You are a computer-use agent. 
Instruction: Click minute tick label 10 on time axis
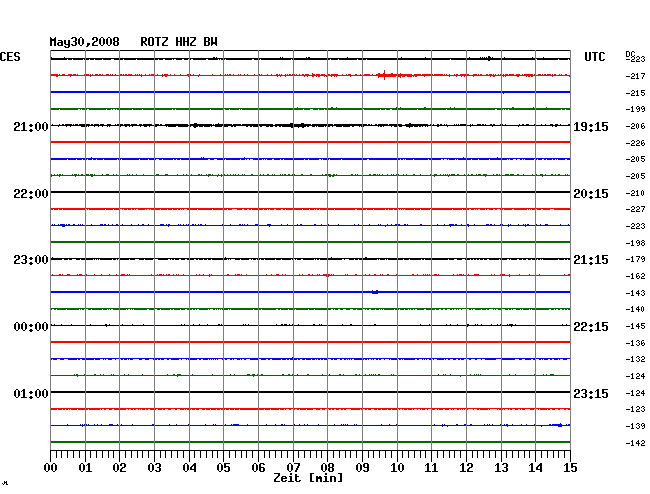coord(397,468)
